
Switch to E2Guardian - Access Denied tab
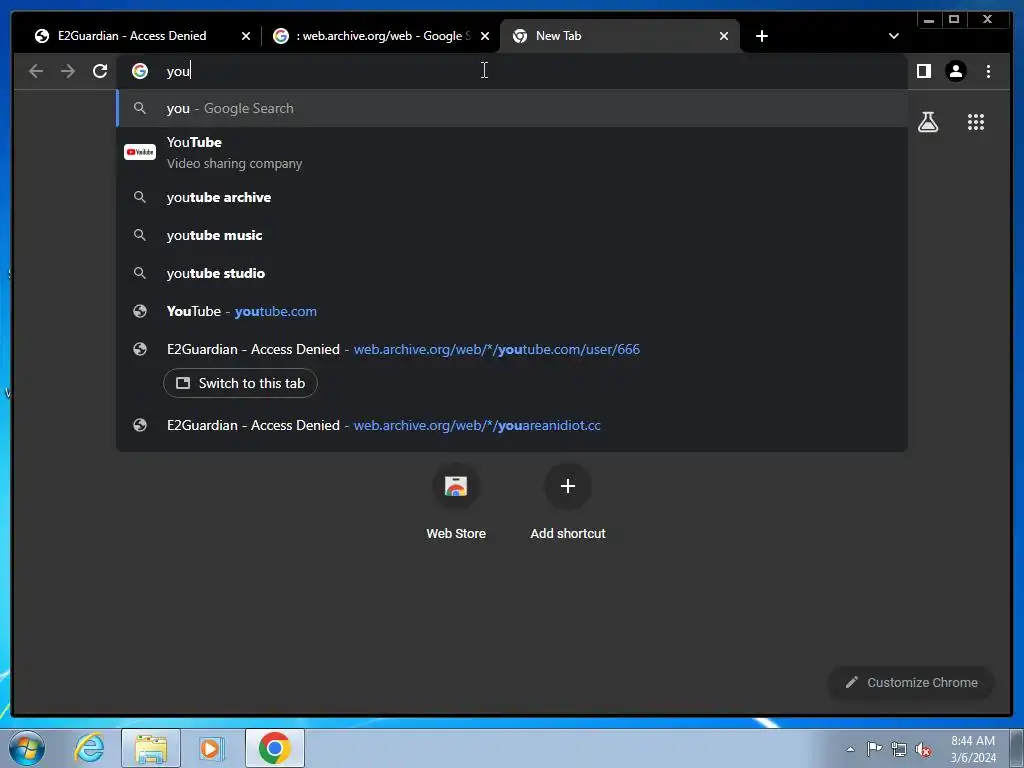pos(132,36)
